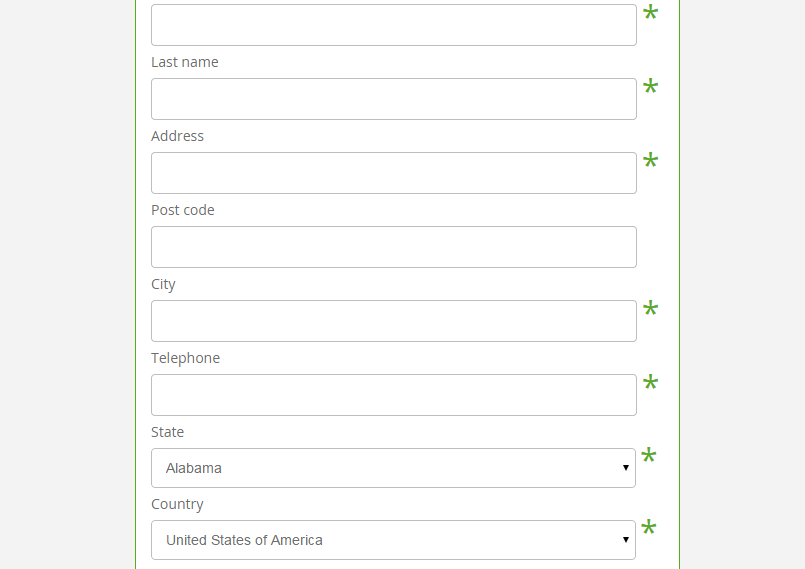Click the input field above Last name label
This screenshot has width=805, height=569.
point(393,25)
